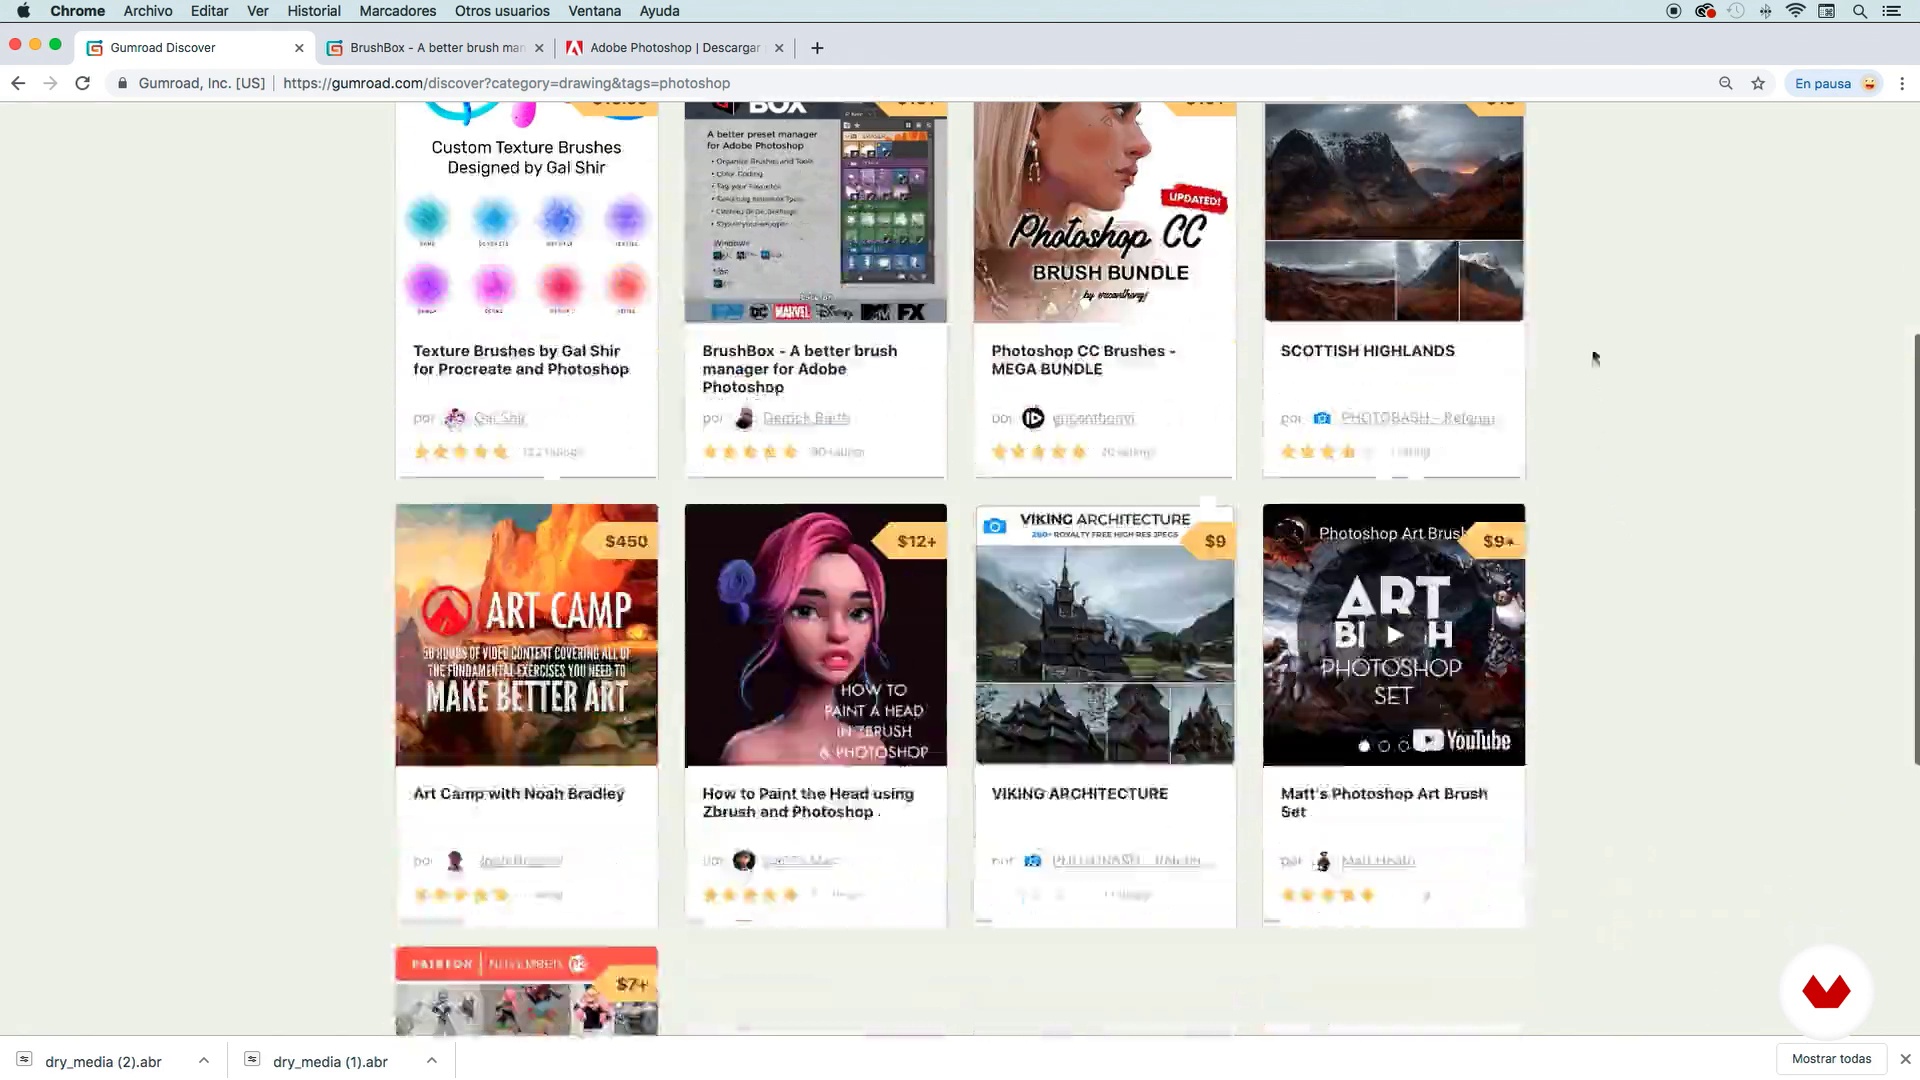Click Gal Shir author avatar icon
The width and height of the screenshot is (1920, 1080).
pyautogui.click(x=455, y=418)
